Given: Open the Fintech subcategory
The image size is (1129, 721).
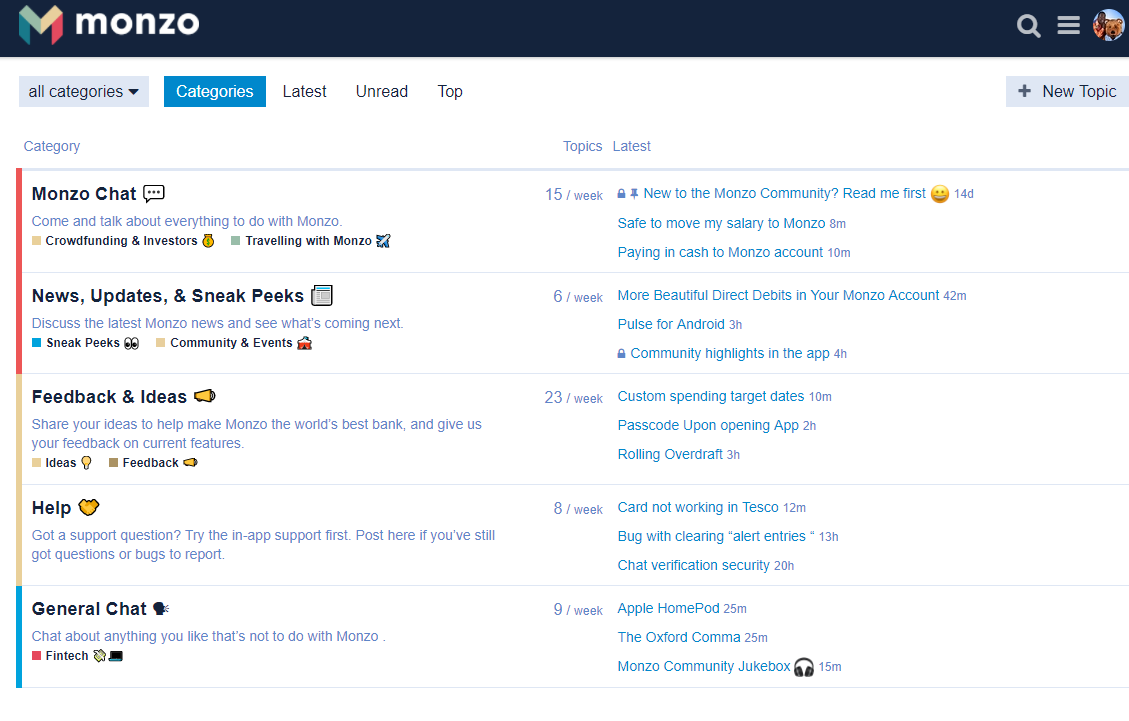Looking at the screenshot, I should click(x=67, y=655).
